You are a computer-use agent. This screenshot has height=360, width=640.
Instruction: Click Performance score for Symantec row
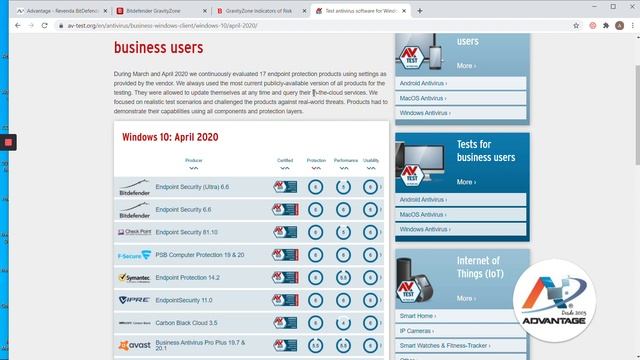pyautogui.click(x=343, y=278)
